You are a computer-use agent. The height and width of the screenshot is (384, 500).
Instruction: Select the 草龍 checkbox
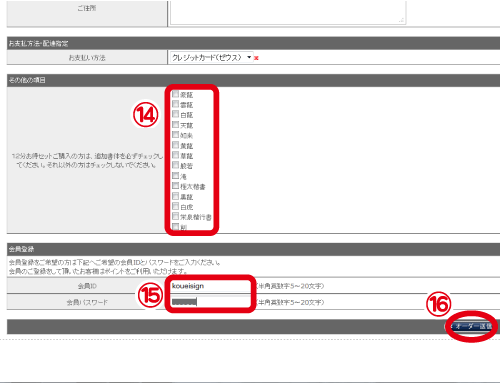176,155
